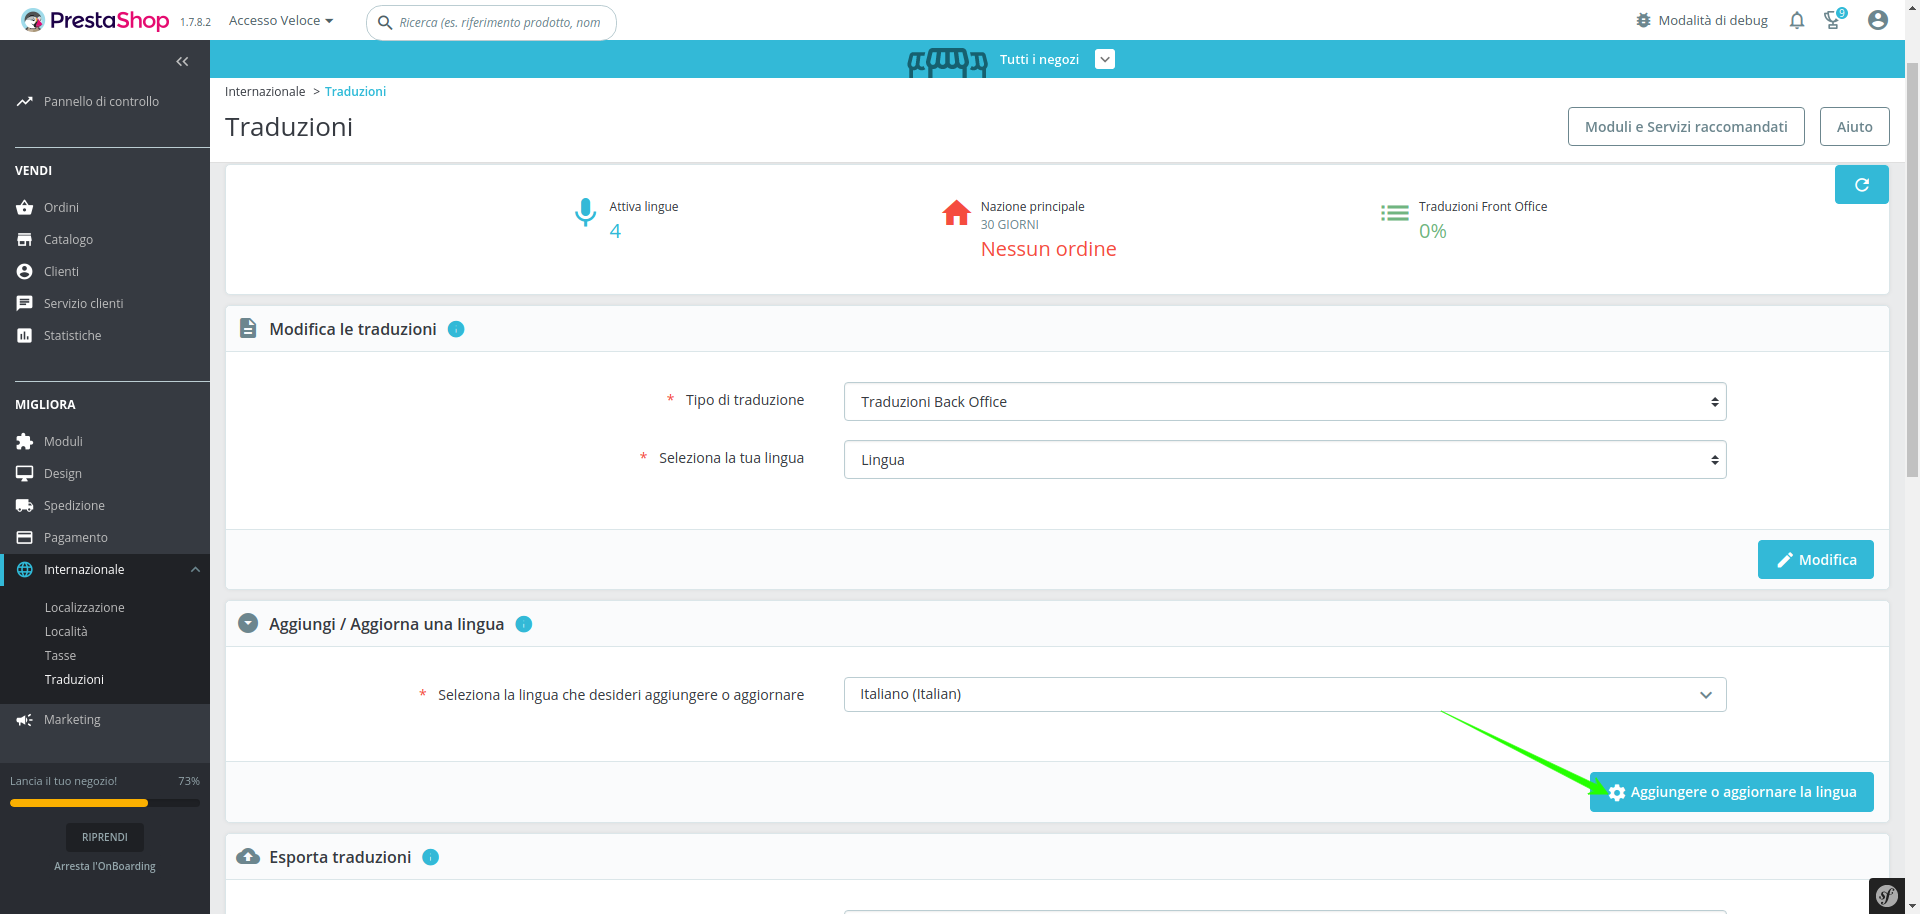Click the Nazione principale house icon
1920x914 pixels.
coord(956,212)
